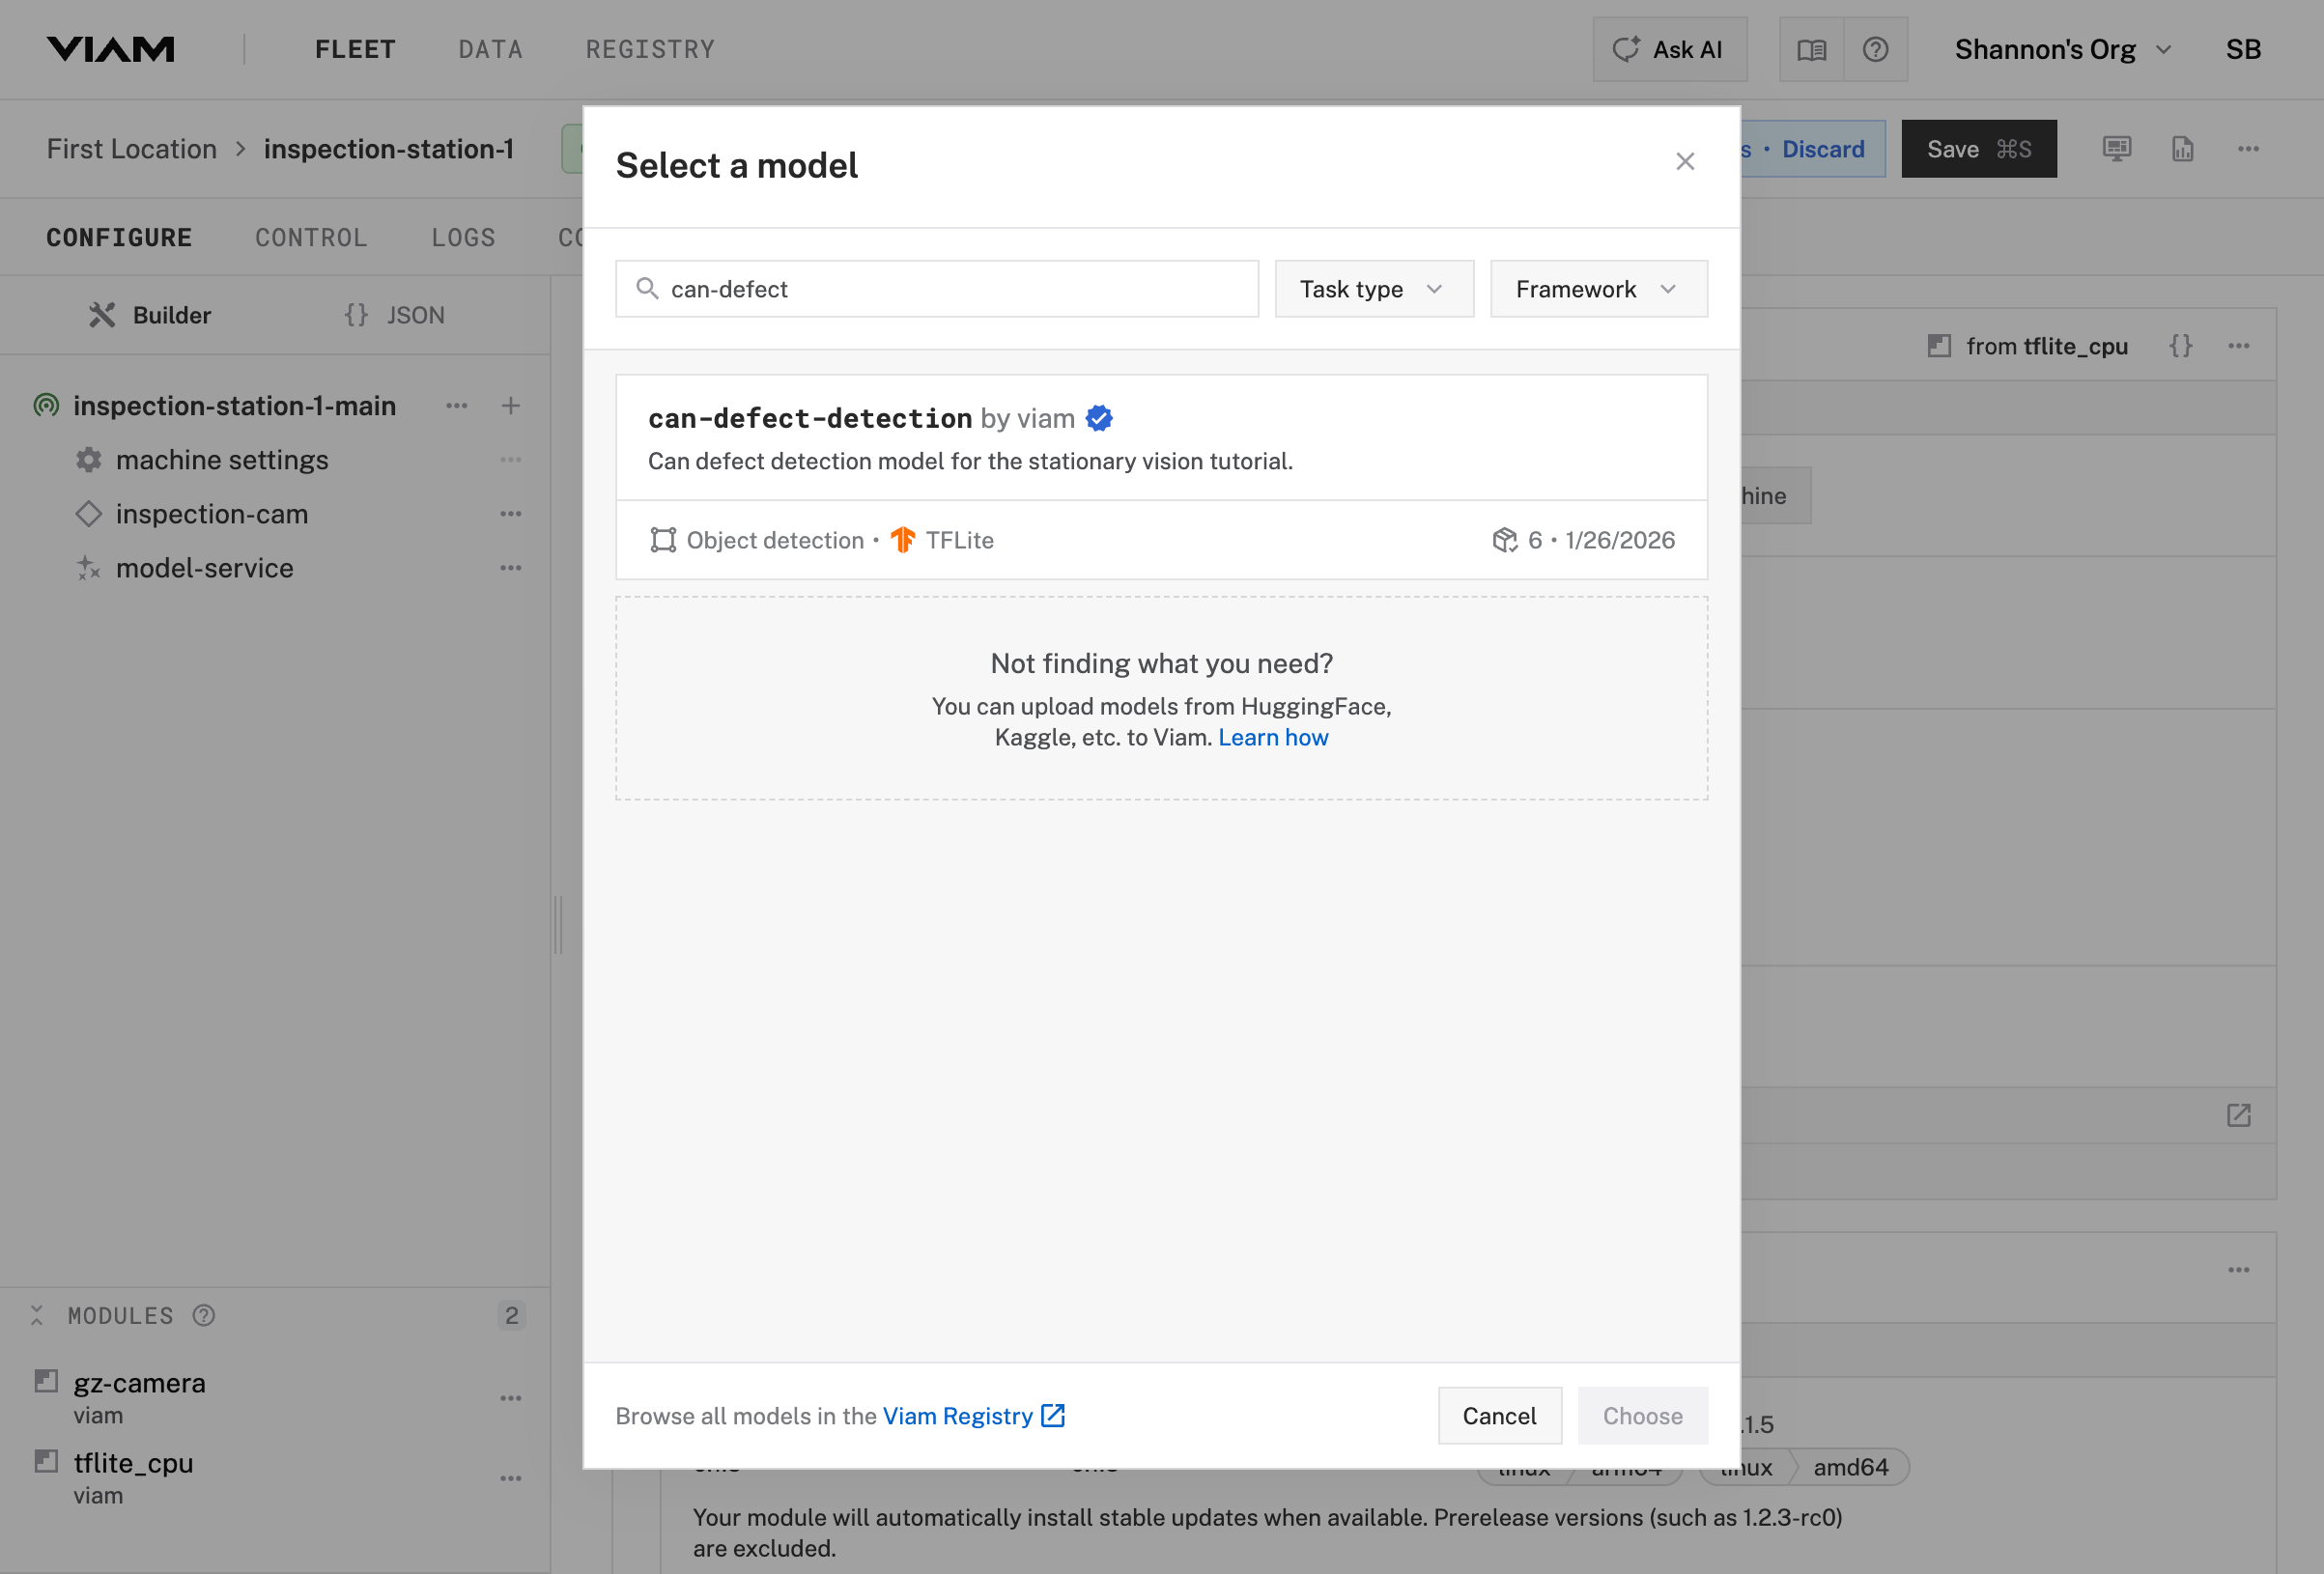Click the Cancel button
The image size is (2324, 1574).
(x=1499, y=1416)
